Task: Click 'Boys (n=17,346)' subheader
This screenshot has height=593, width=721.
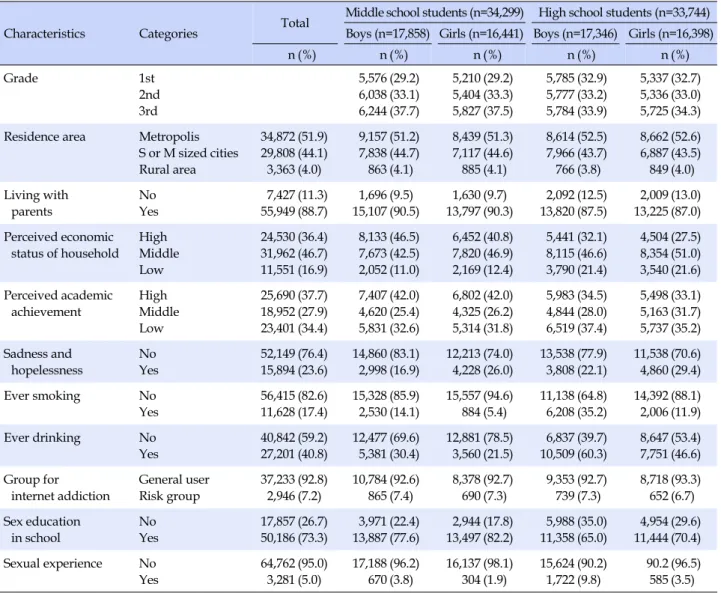Action: pyautogui.click(x=575, y=34)
